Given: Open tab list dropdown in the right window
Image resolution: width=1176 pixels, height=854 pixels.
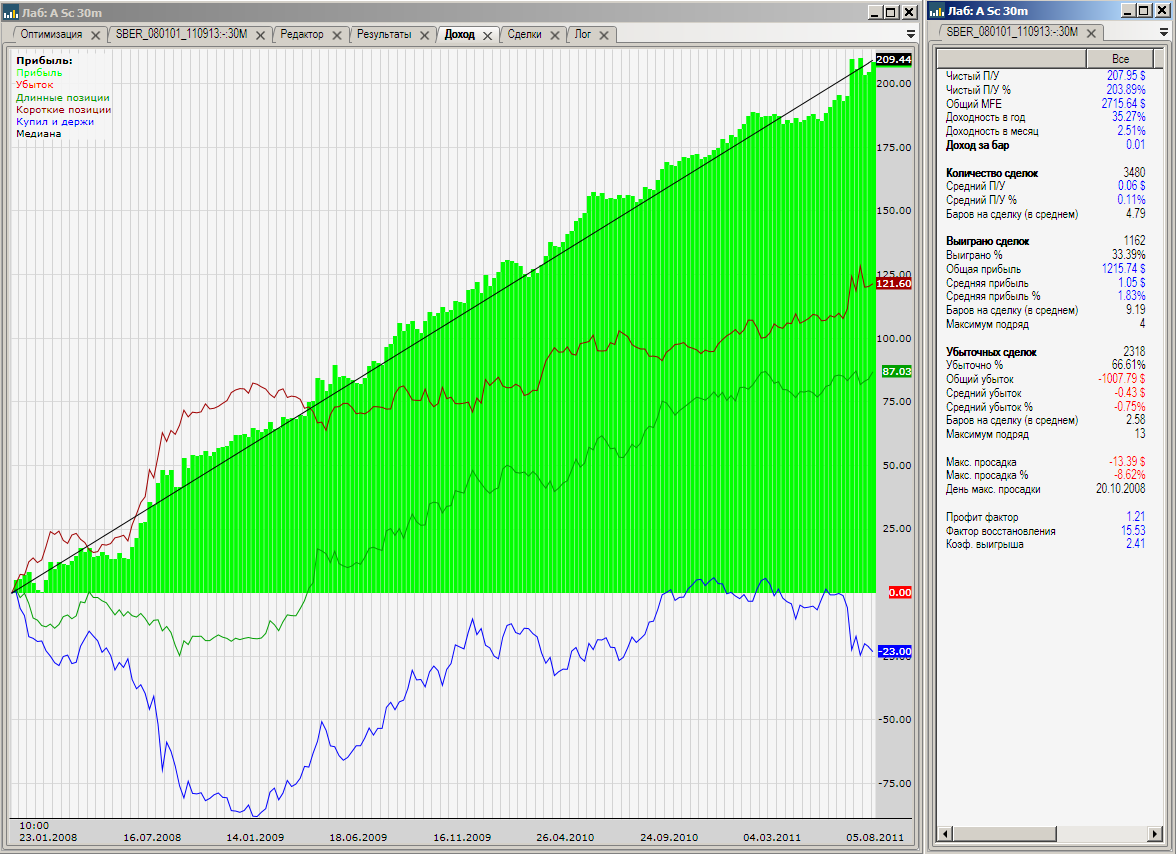Looking at the screenshot, I should [1164, 32].
